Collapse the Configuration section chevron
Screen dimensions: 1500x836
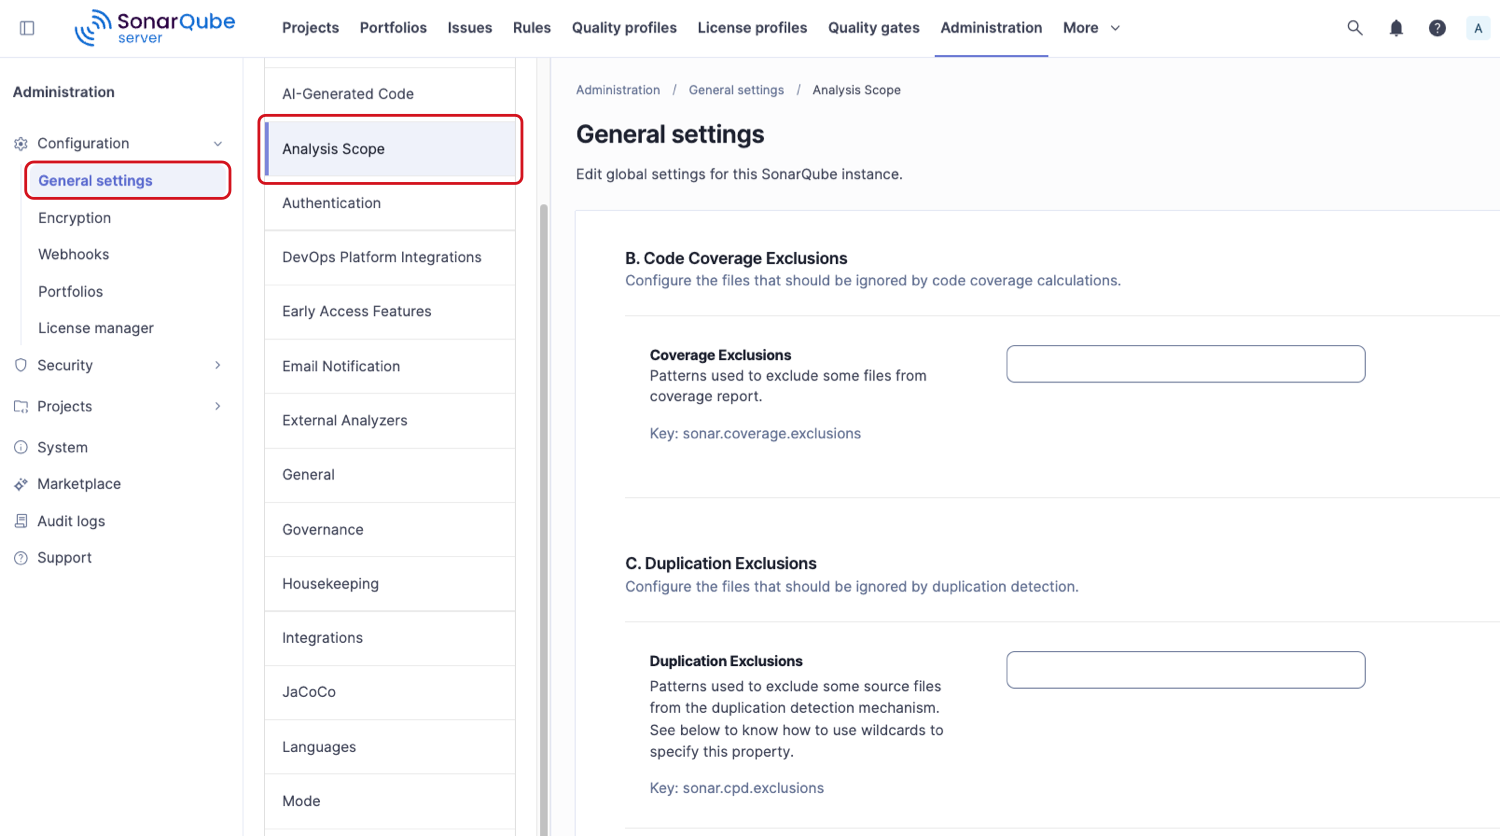tap(218, 144)
